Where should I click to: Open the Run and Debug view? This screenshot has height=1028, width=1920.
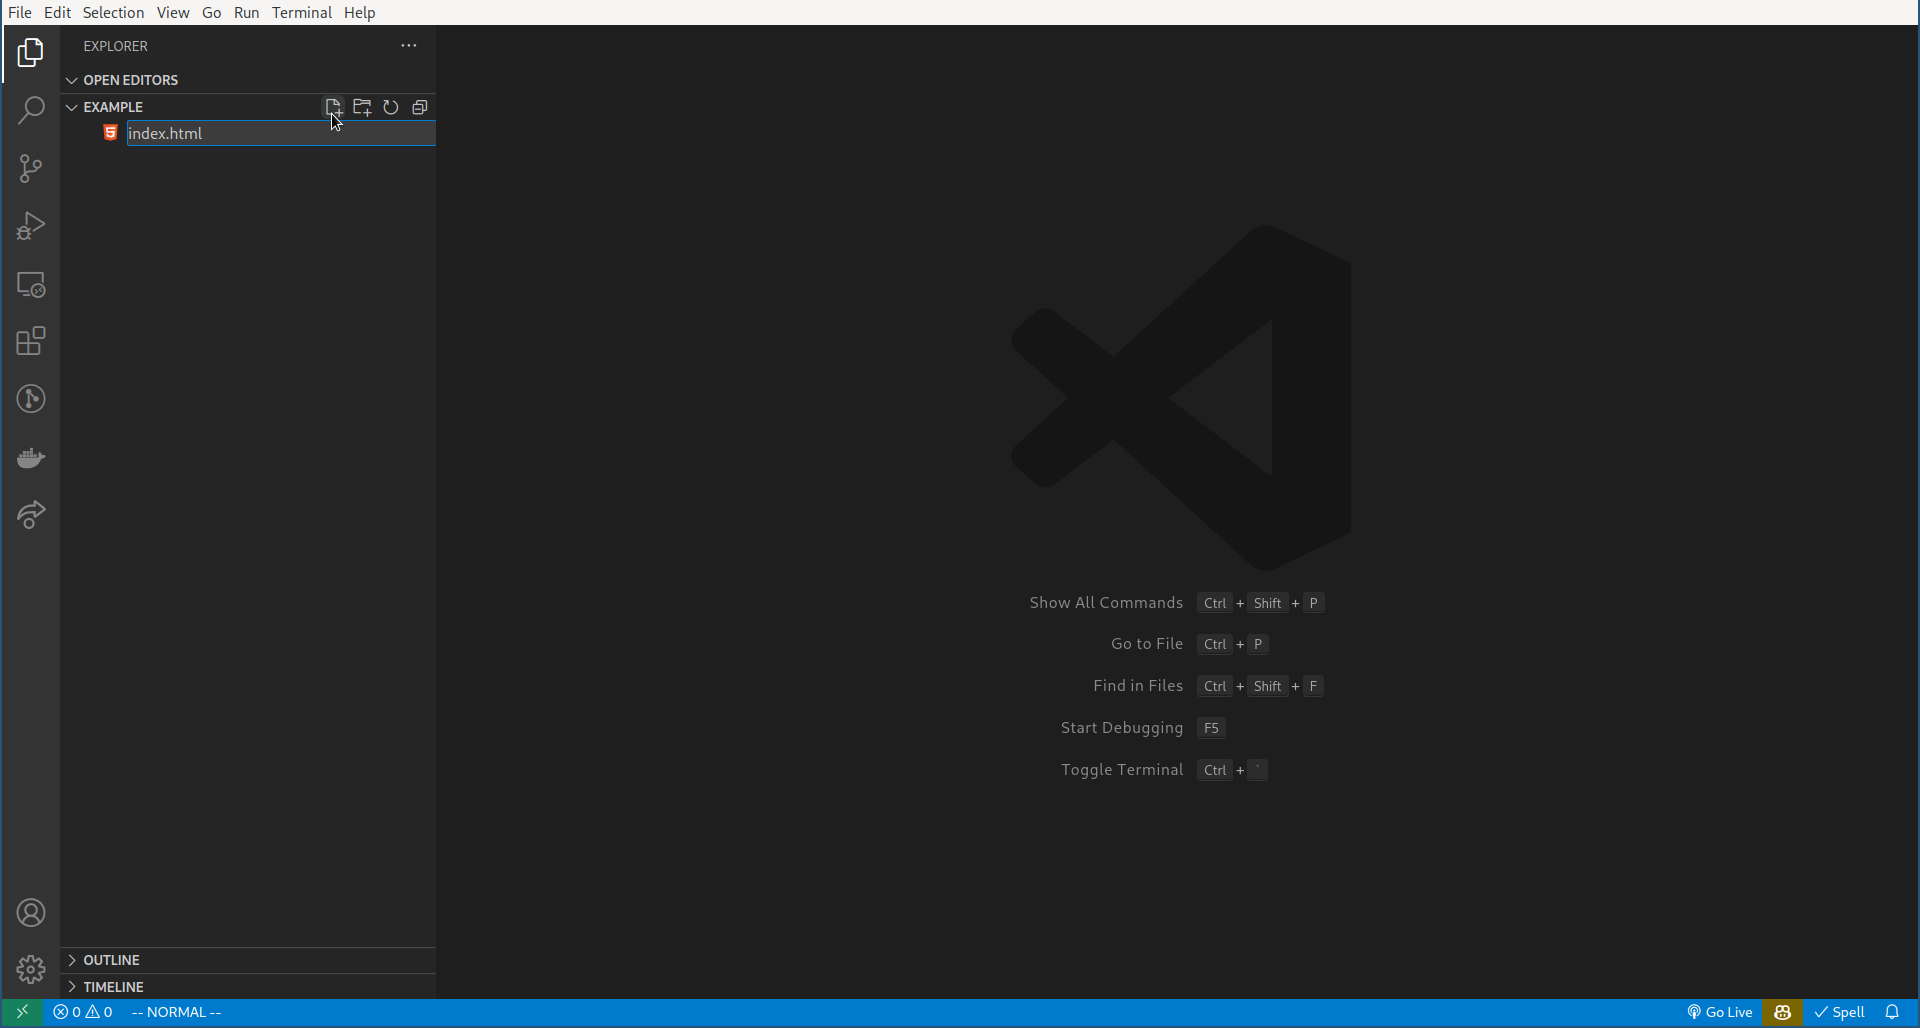tap(31, 226)
